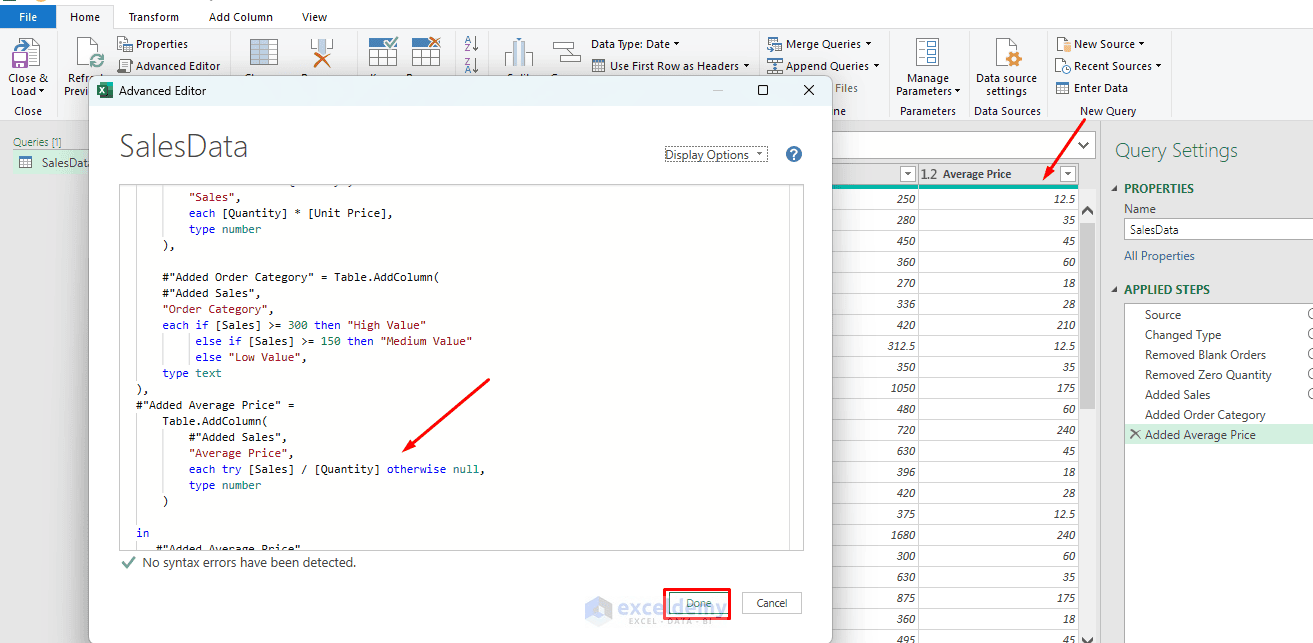Screen dimensions: 1313x643
Task: Click the cell with value 1050
Action: pyautogui.click(x=875, y=387)
